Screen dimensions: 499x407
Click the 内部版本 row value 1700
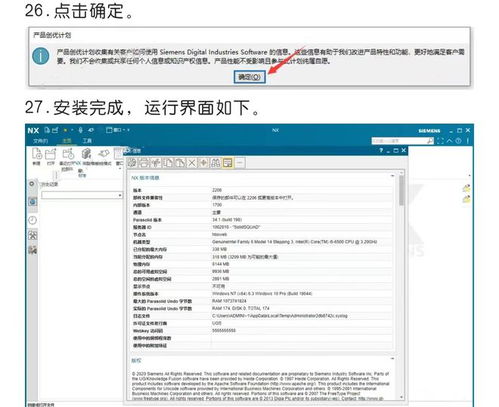click(217, 205)
